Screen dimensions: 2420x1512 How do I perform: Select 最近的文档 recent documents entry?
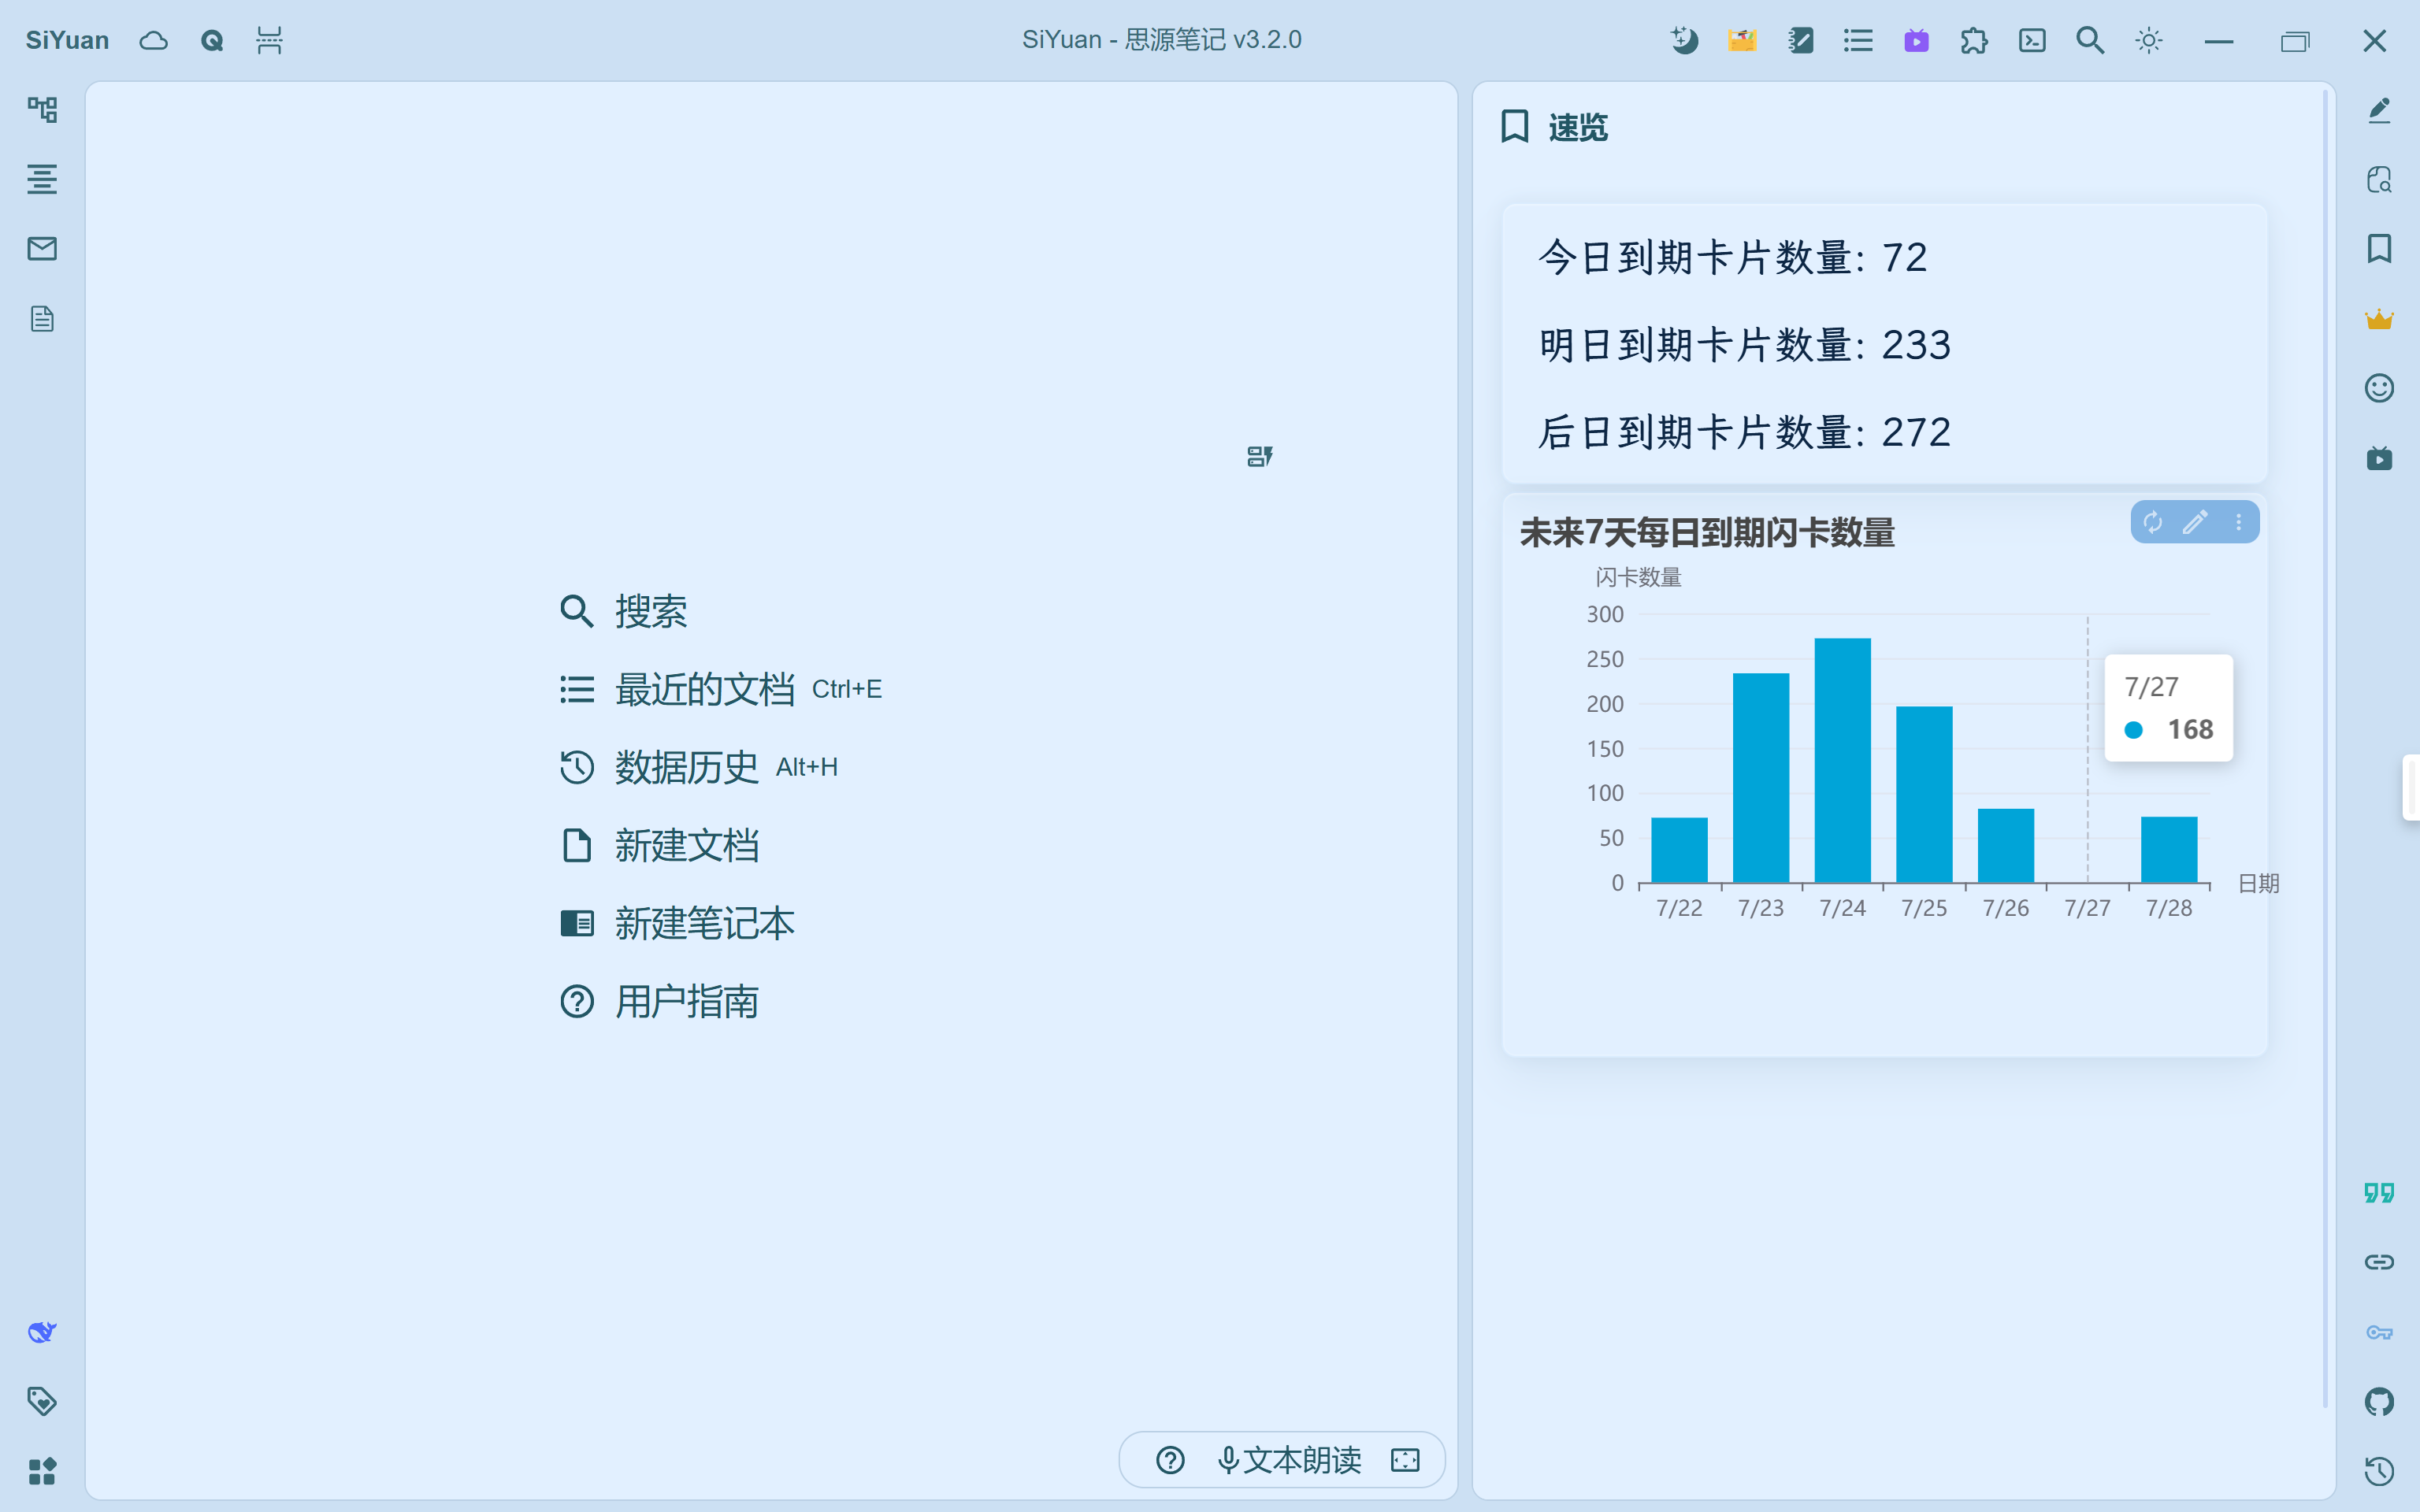(704, 689)
